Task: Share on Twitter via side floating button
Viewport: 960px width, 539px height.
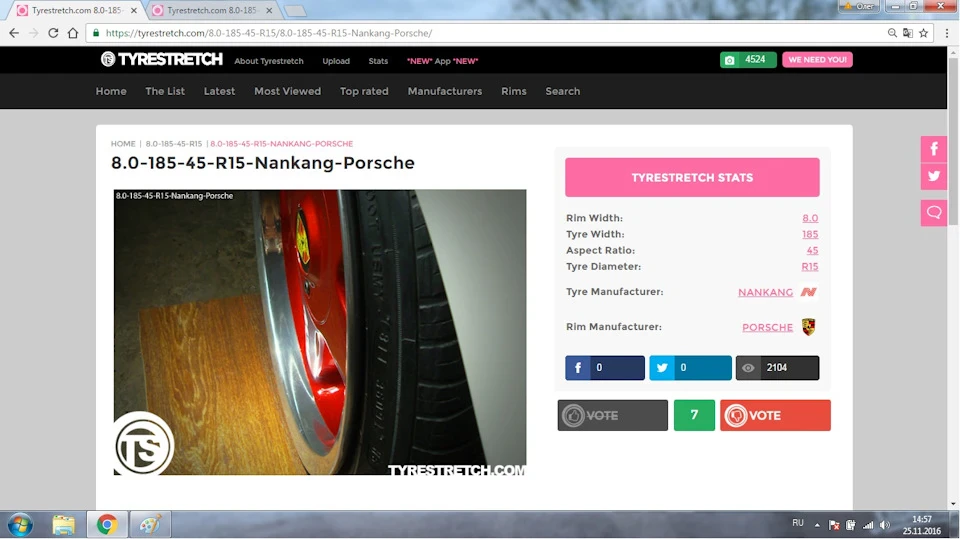Action: pyautogui.click(x=934, y=176)
